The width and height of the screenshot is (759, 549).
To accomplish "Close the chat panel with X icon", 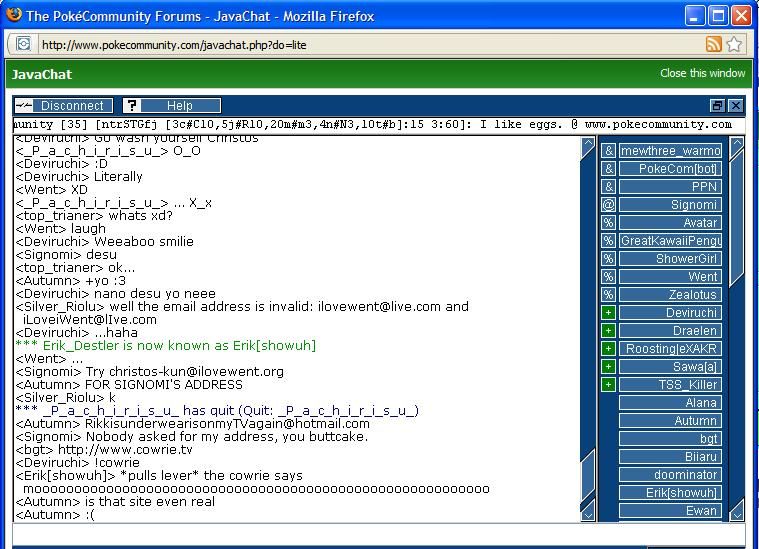I will (736, 106).
